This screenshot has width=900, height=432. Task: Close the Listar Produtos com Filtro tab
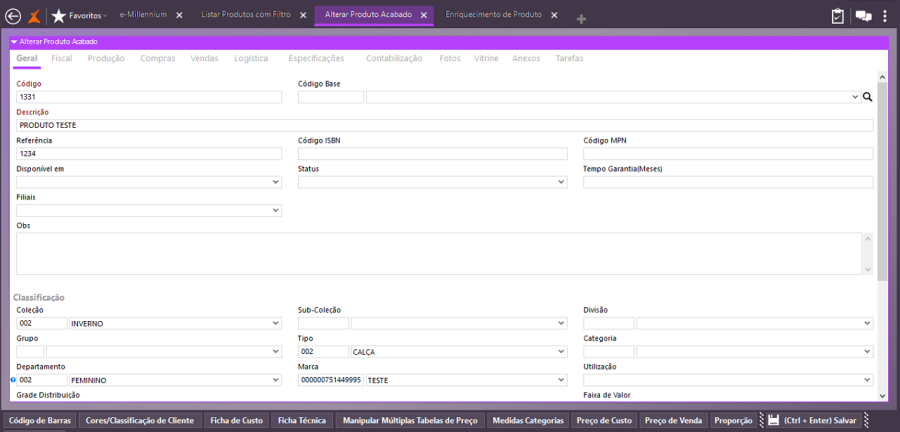(303, 15)
